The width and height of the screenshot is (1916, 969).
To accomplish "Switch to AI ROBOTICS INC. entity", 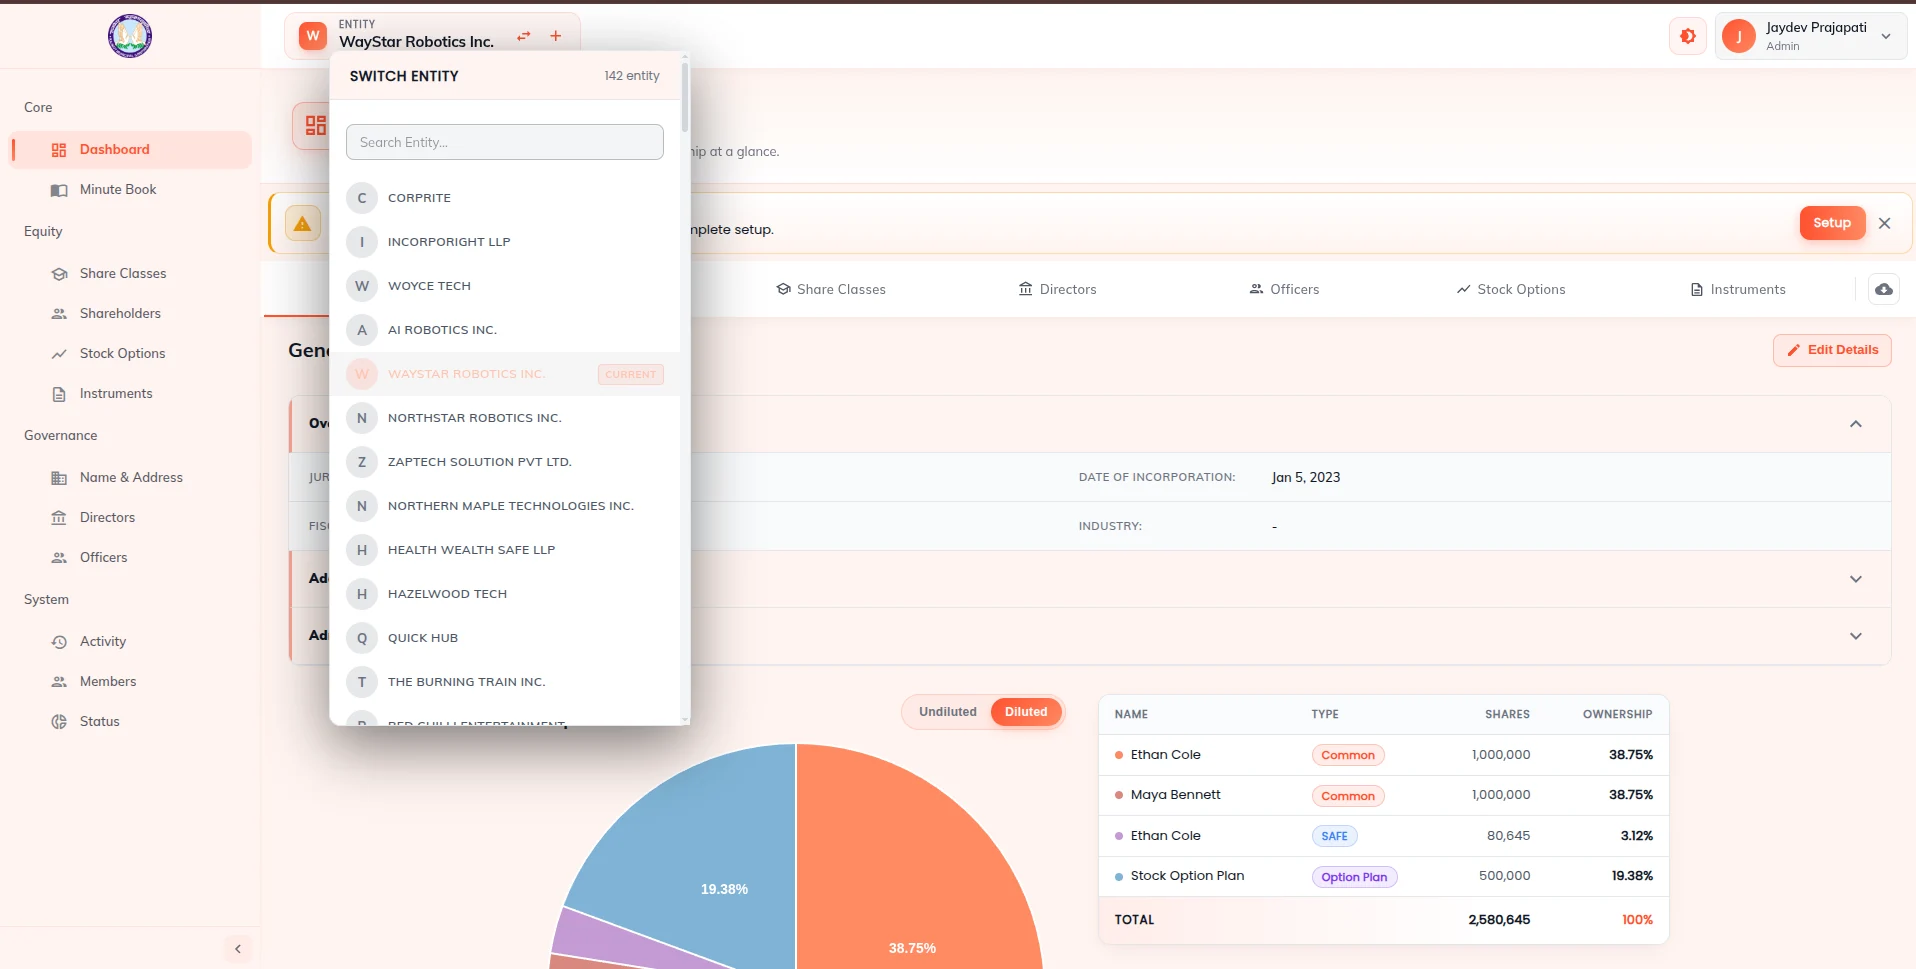I will point(505,330).
